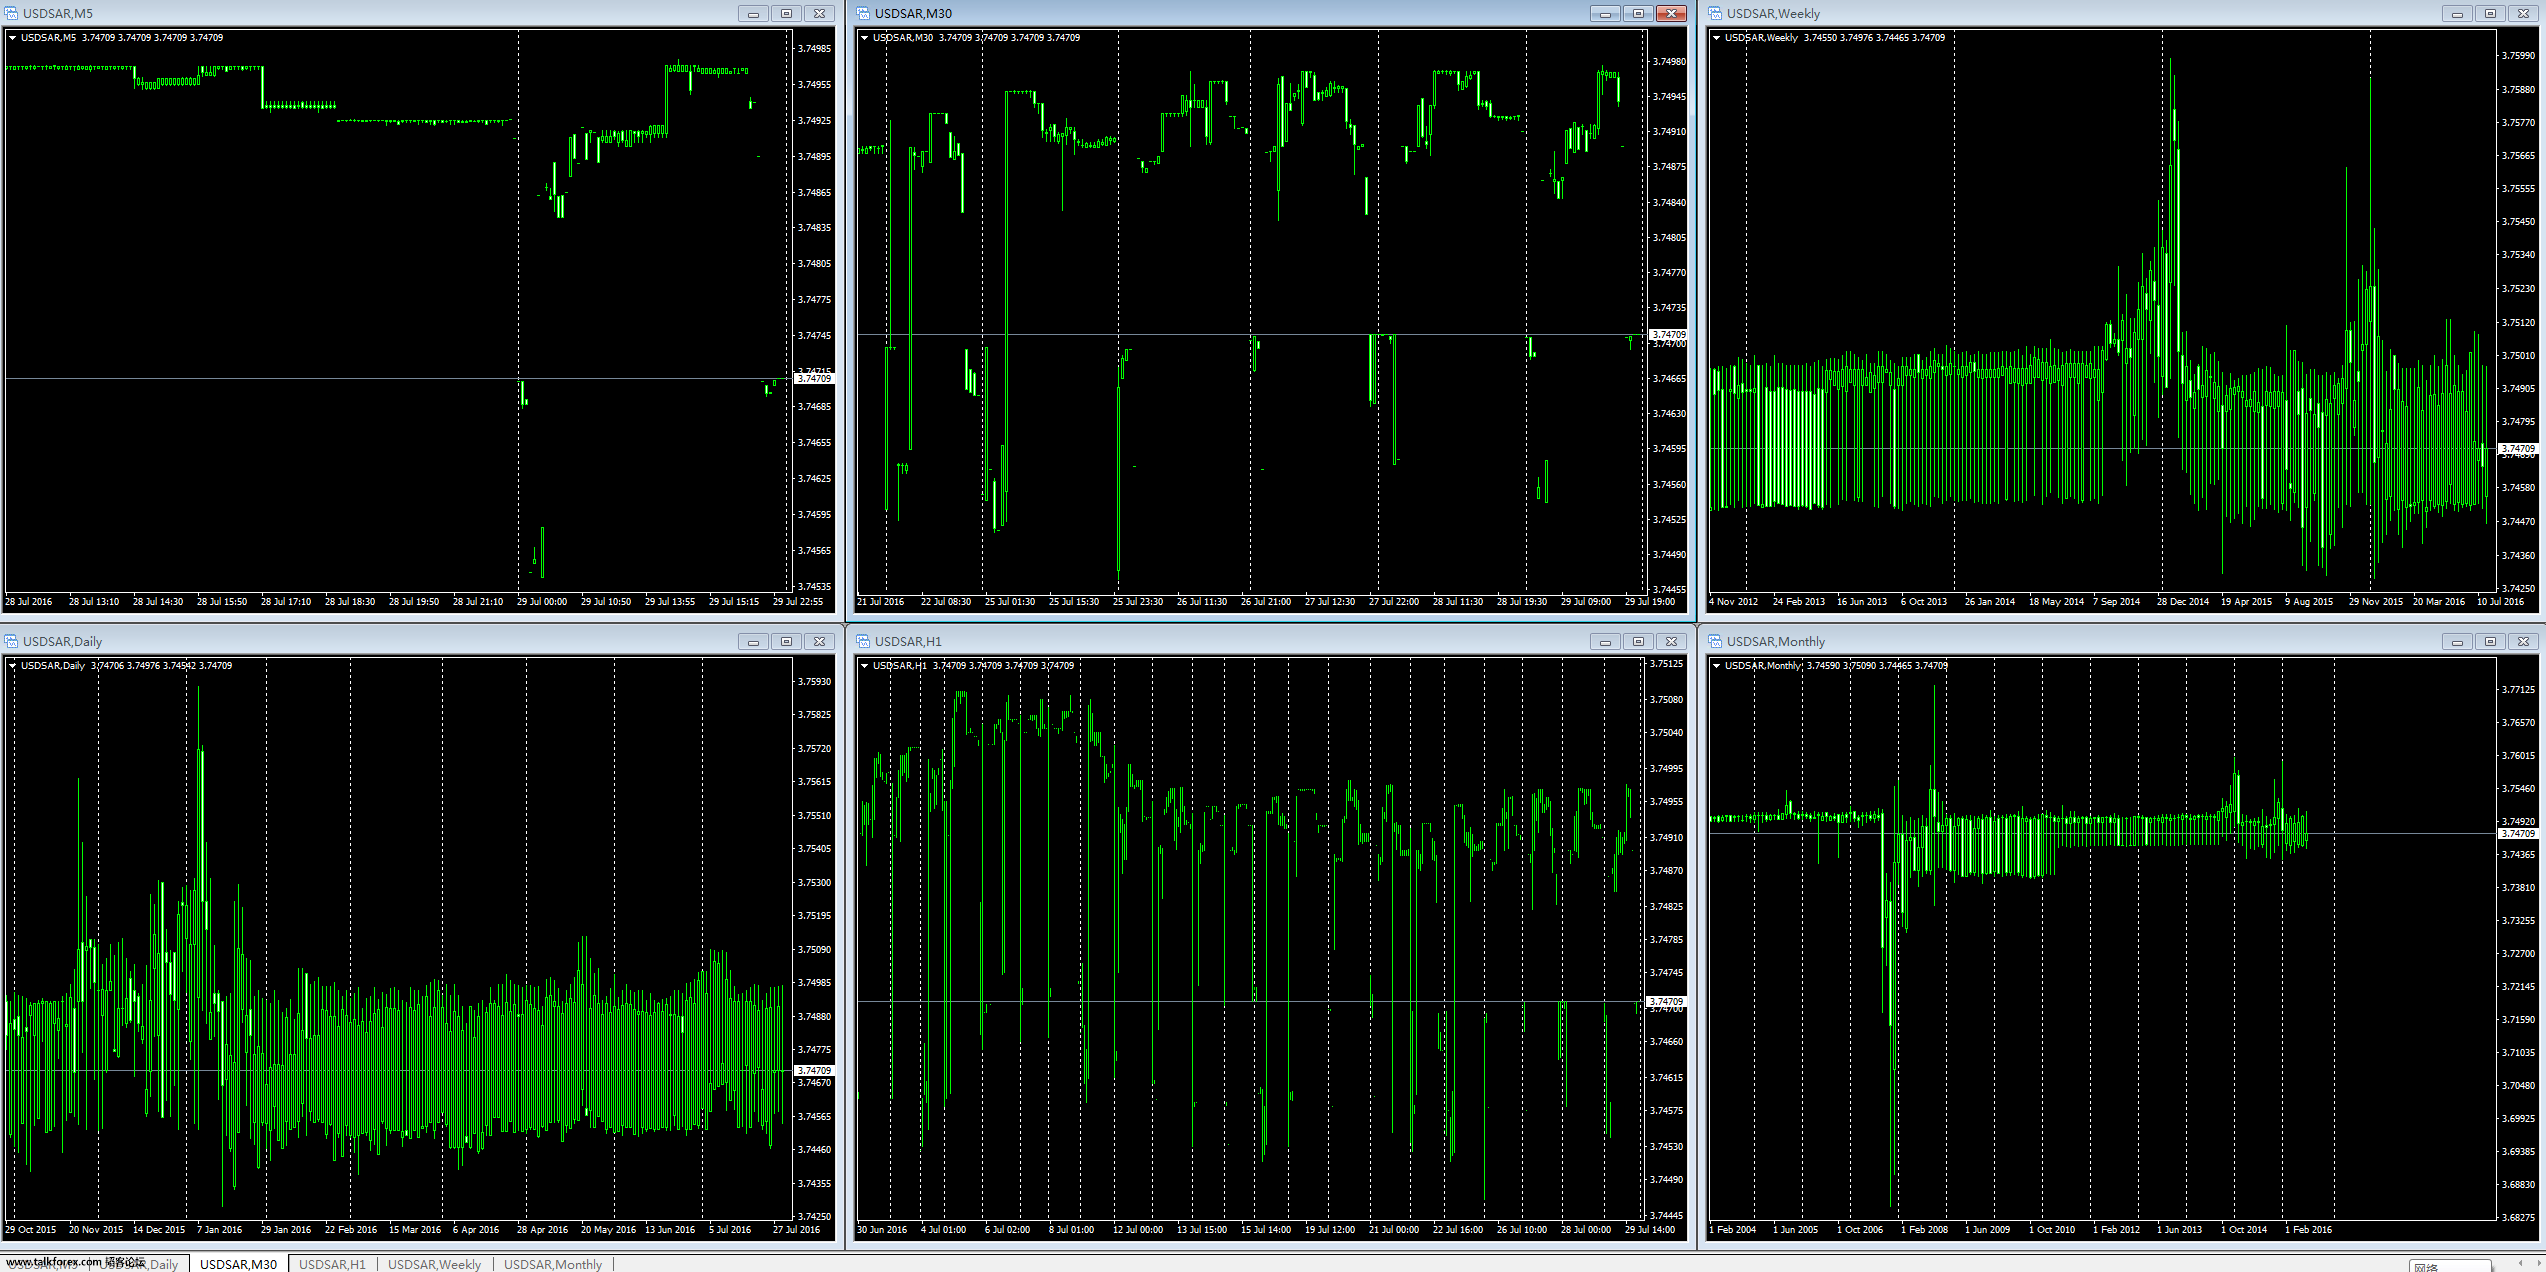Open the triangle dropdown beside USDSAR,M5 label
2546x1272 pixels.
(x=12, y=38)
